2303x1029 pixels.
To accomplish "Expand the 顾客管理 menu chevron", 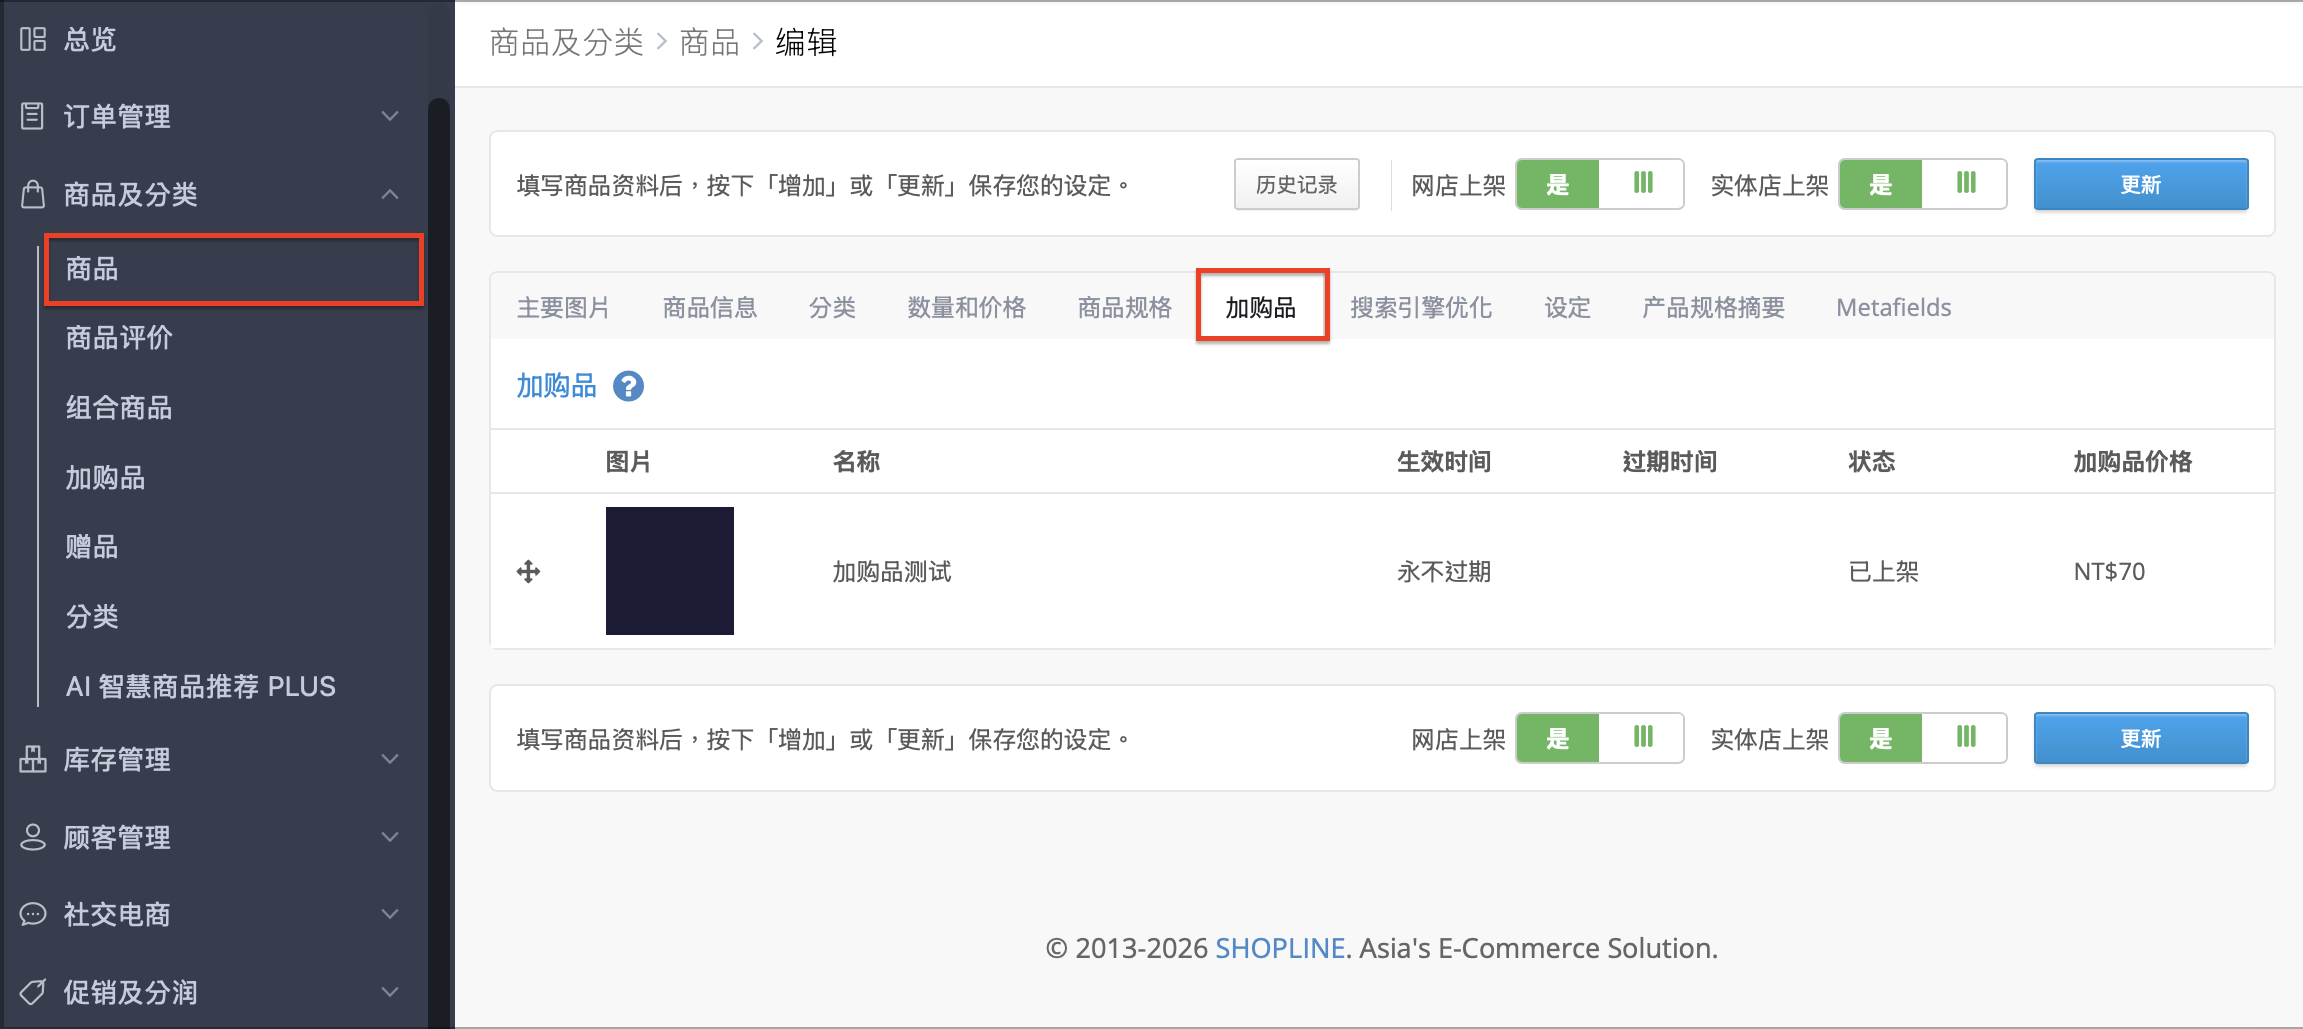I will point(390,837).
